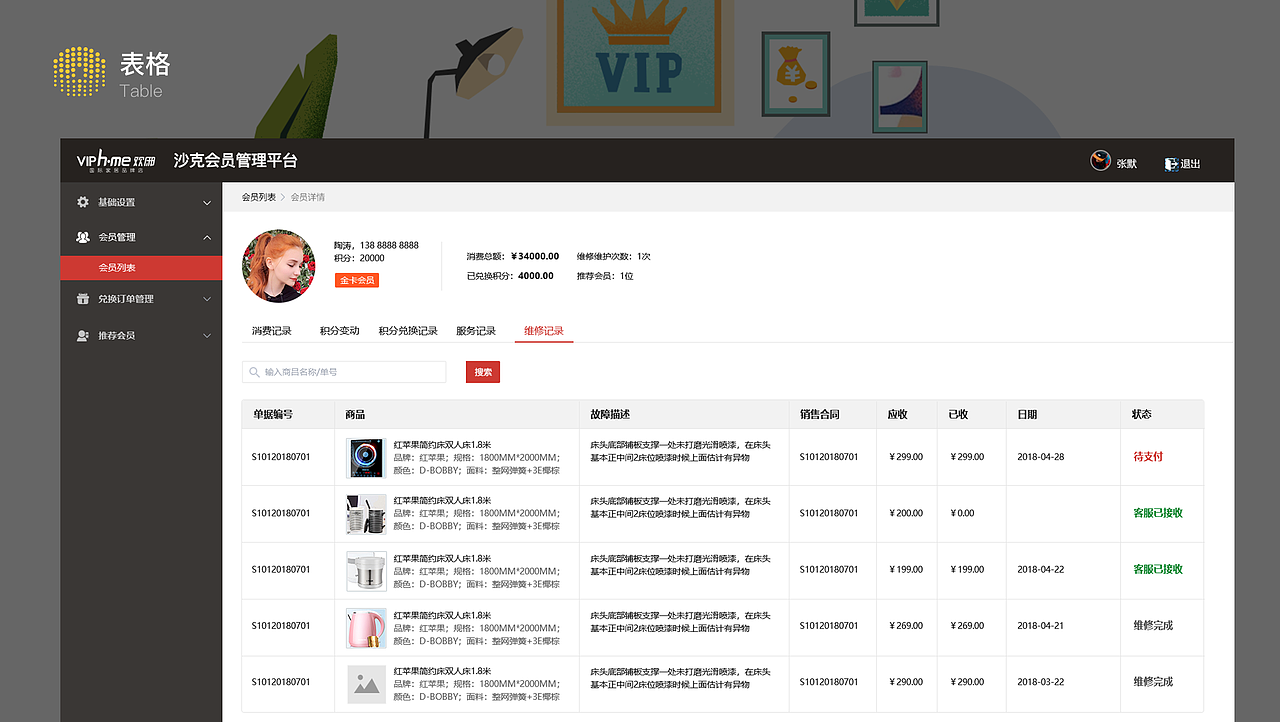The width and height of the screenshot is (1280, 722).
Task: Open the 基础设置 sidebar menu
Action: coord(141,202)
